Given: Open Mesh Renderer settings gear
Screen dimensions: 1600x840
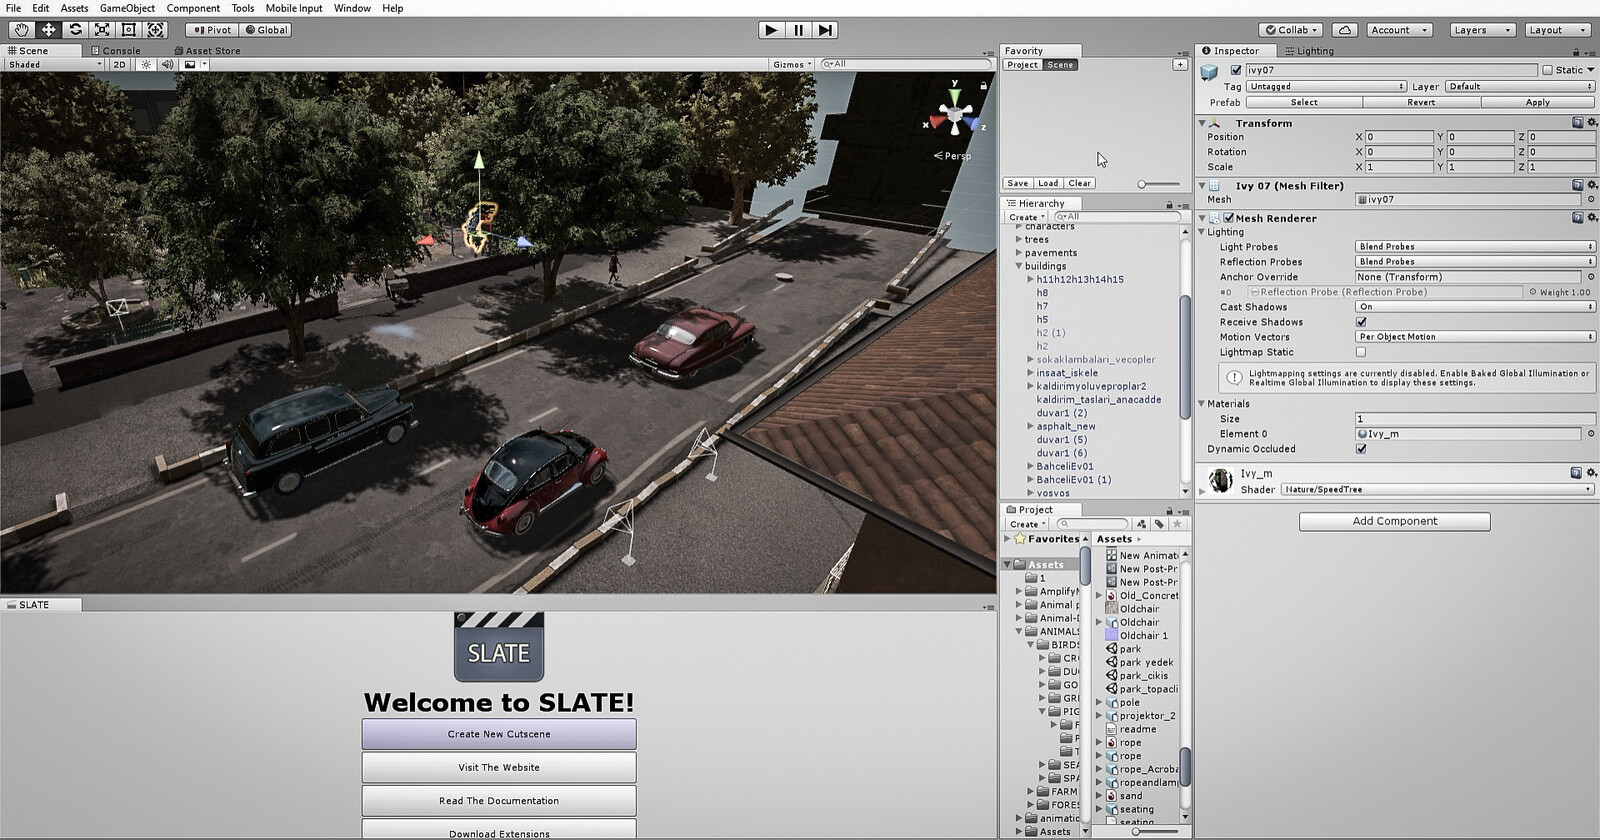Looking at the screenshot, I should tap(1592, 217).
